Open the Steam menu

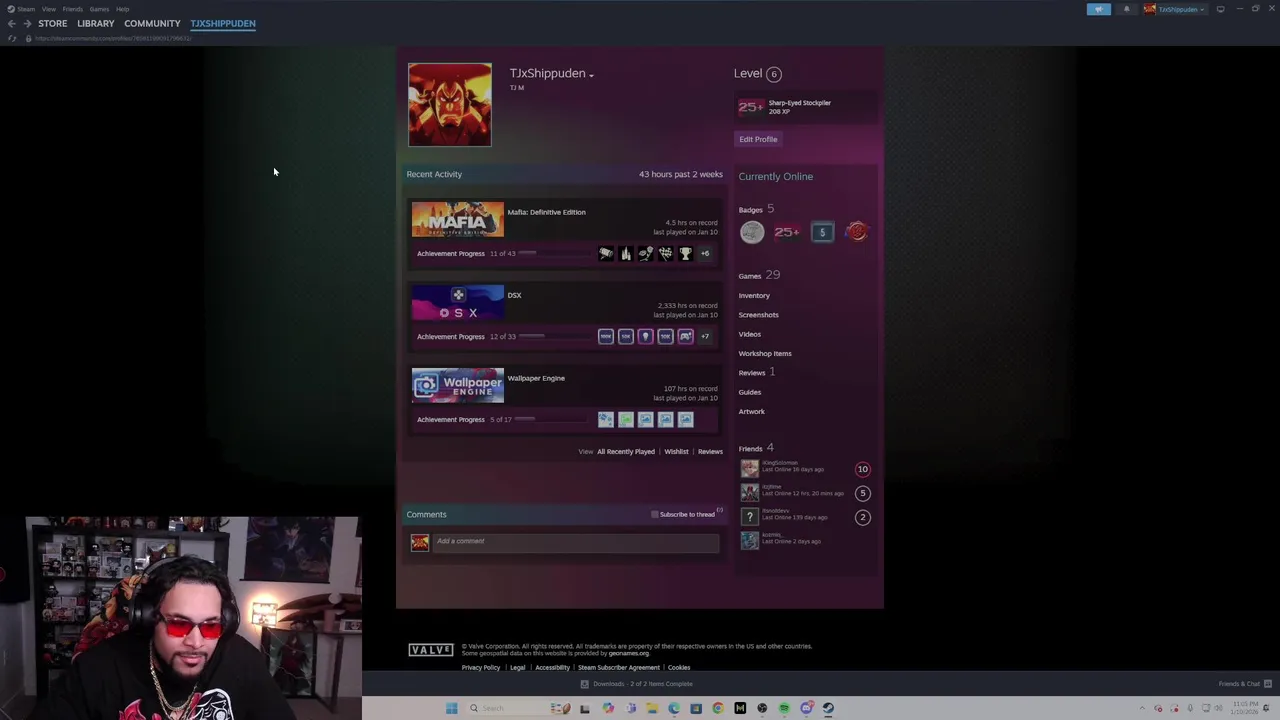point(22,9)
